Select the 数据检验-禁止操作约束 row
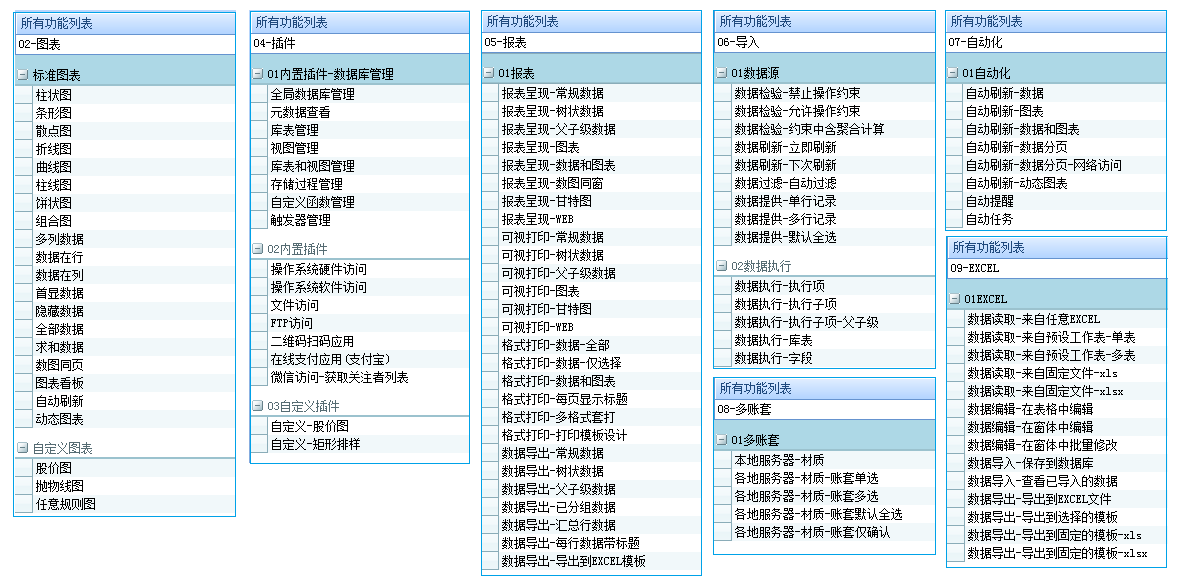 point(824,93)
